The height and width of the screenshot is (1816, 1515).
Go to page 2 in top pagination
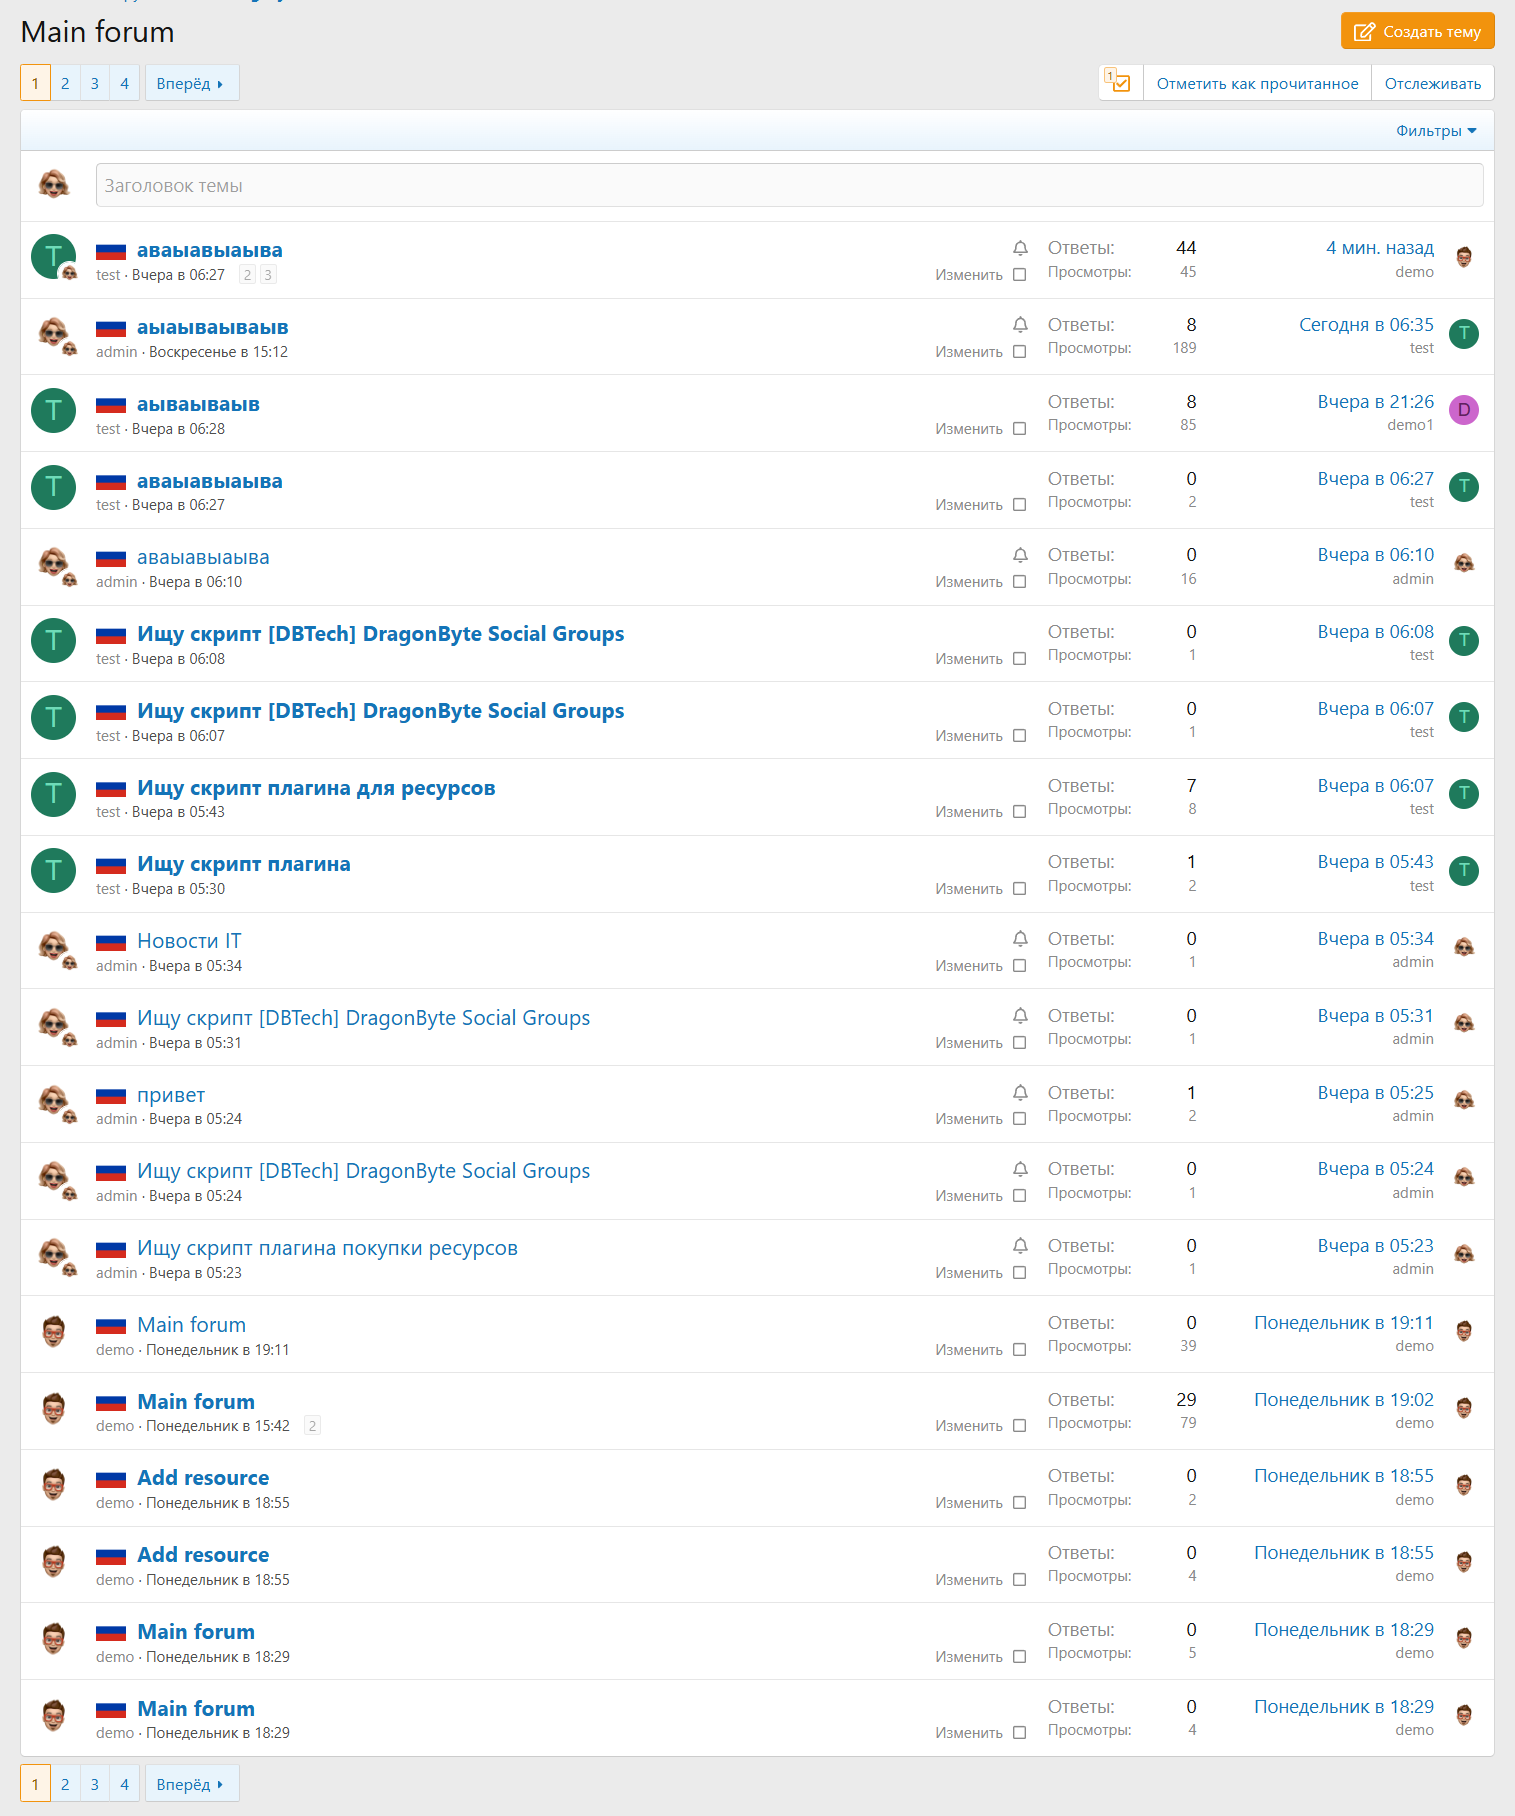coord(65,84)
